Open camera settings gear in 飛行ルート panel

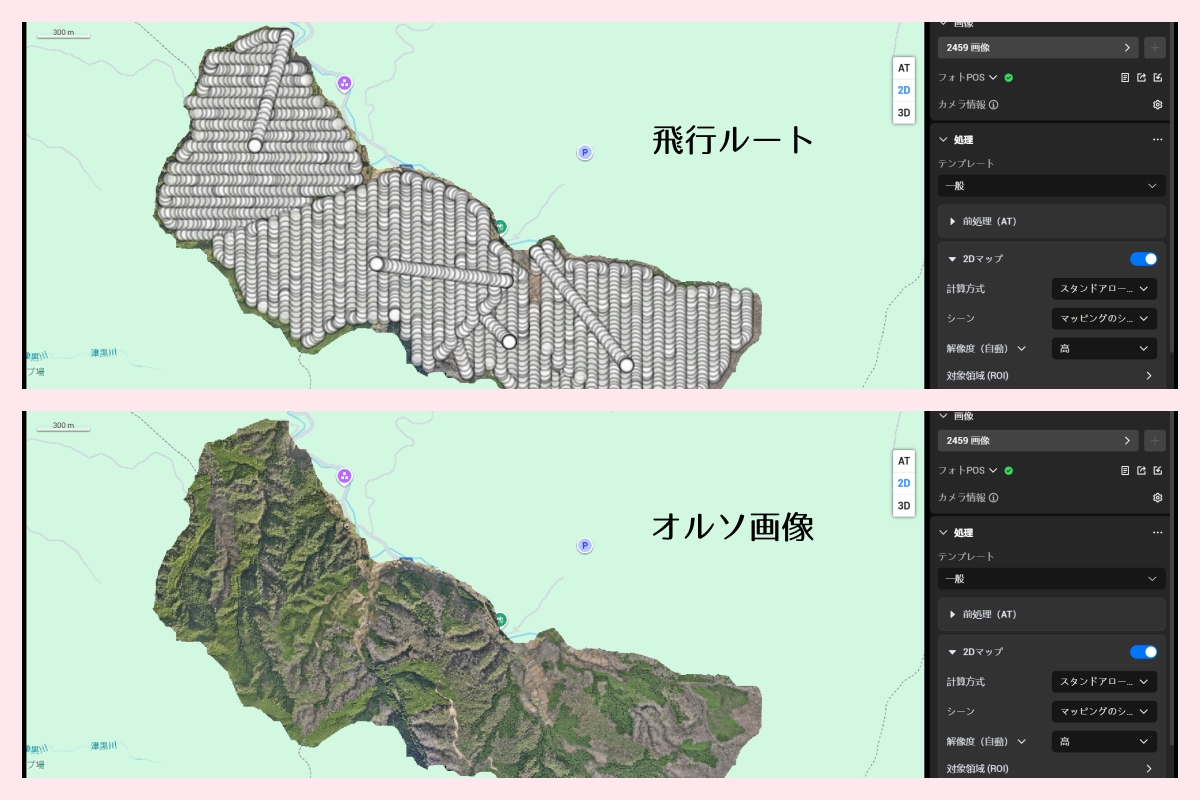1157,104
